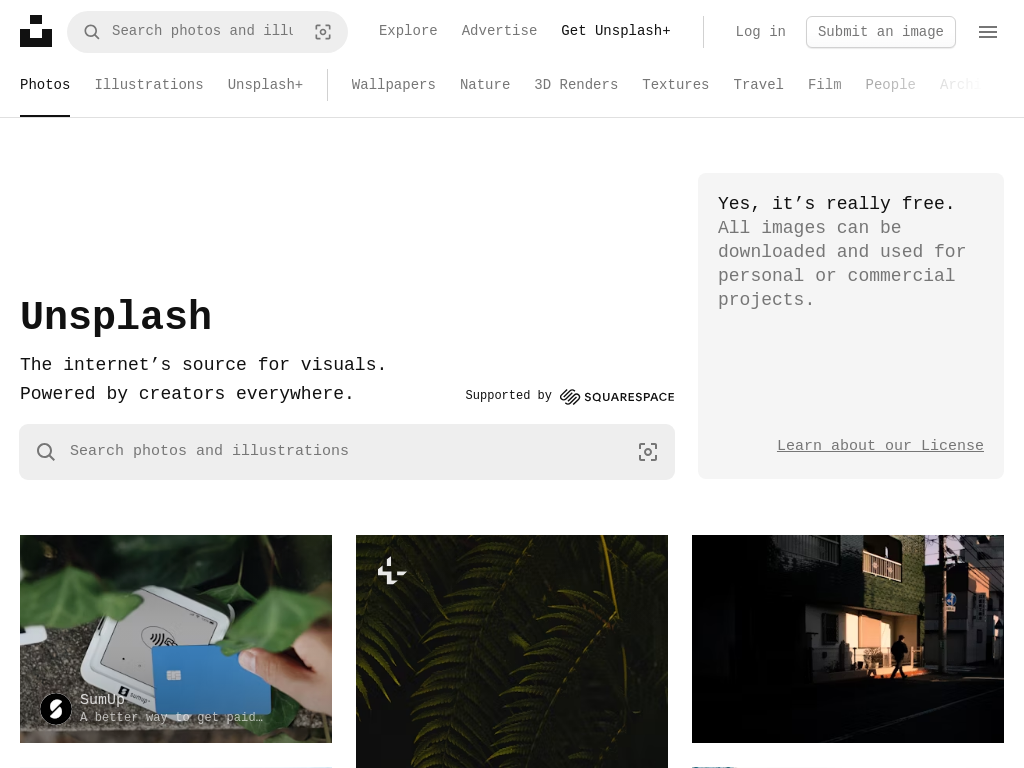Image resolution: width=1024 pixels, height=768 pixels.
Task: Open the Wallpapers category
Action: point(393,84)
